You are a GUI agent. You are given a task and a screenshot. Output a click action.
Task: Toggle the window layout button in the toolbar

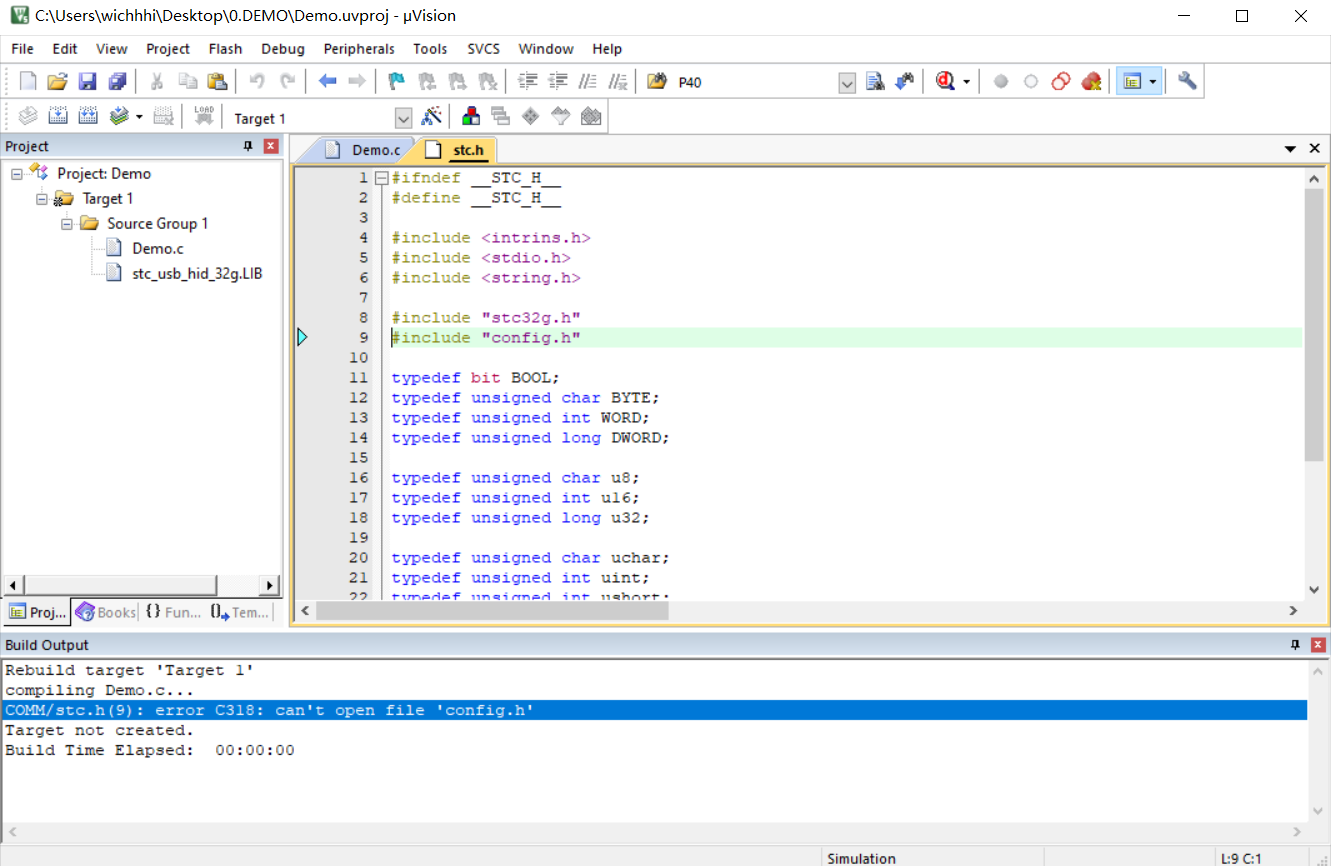1131,82
